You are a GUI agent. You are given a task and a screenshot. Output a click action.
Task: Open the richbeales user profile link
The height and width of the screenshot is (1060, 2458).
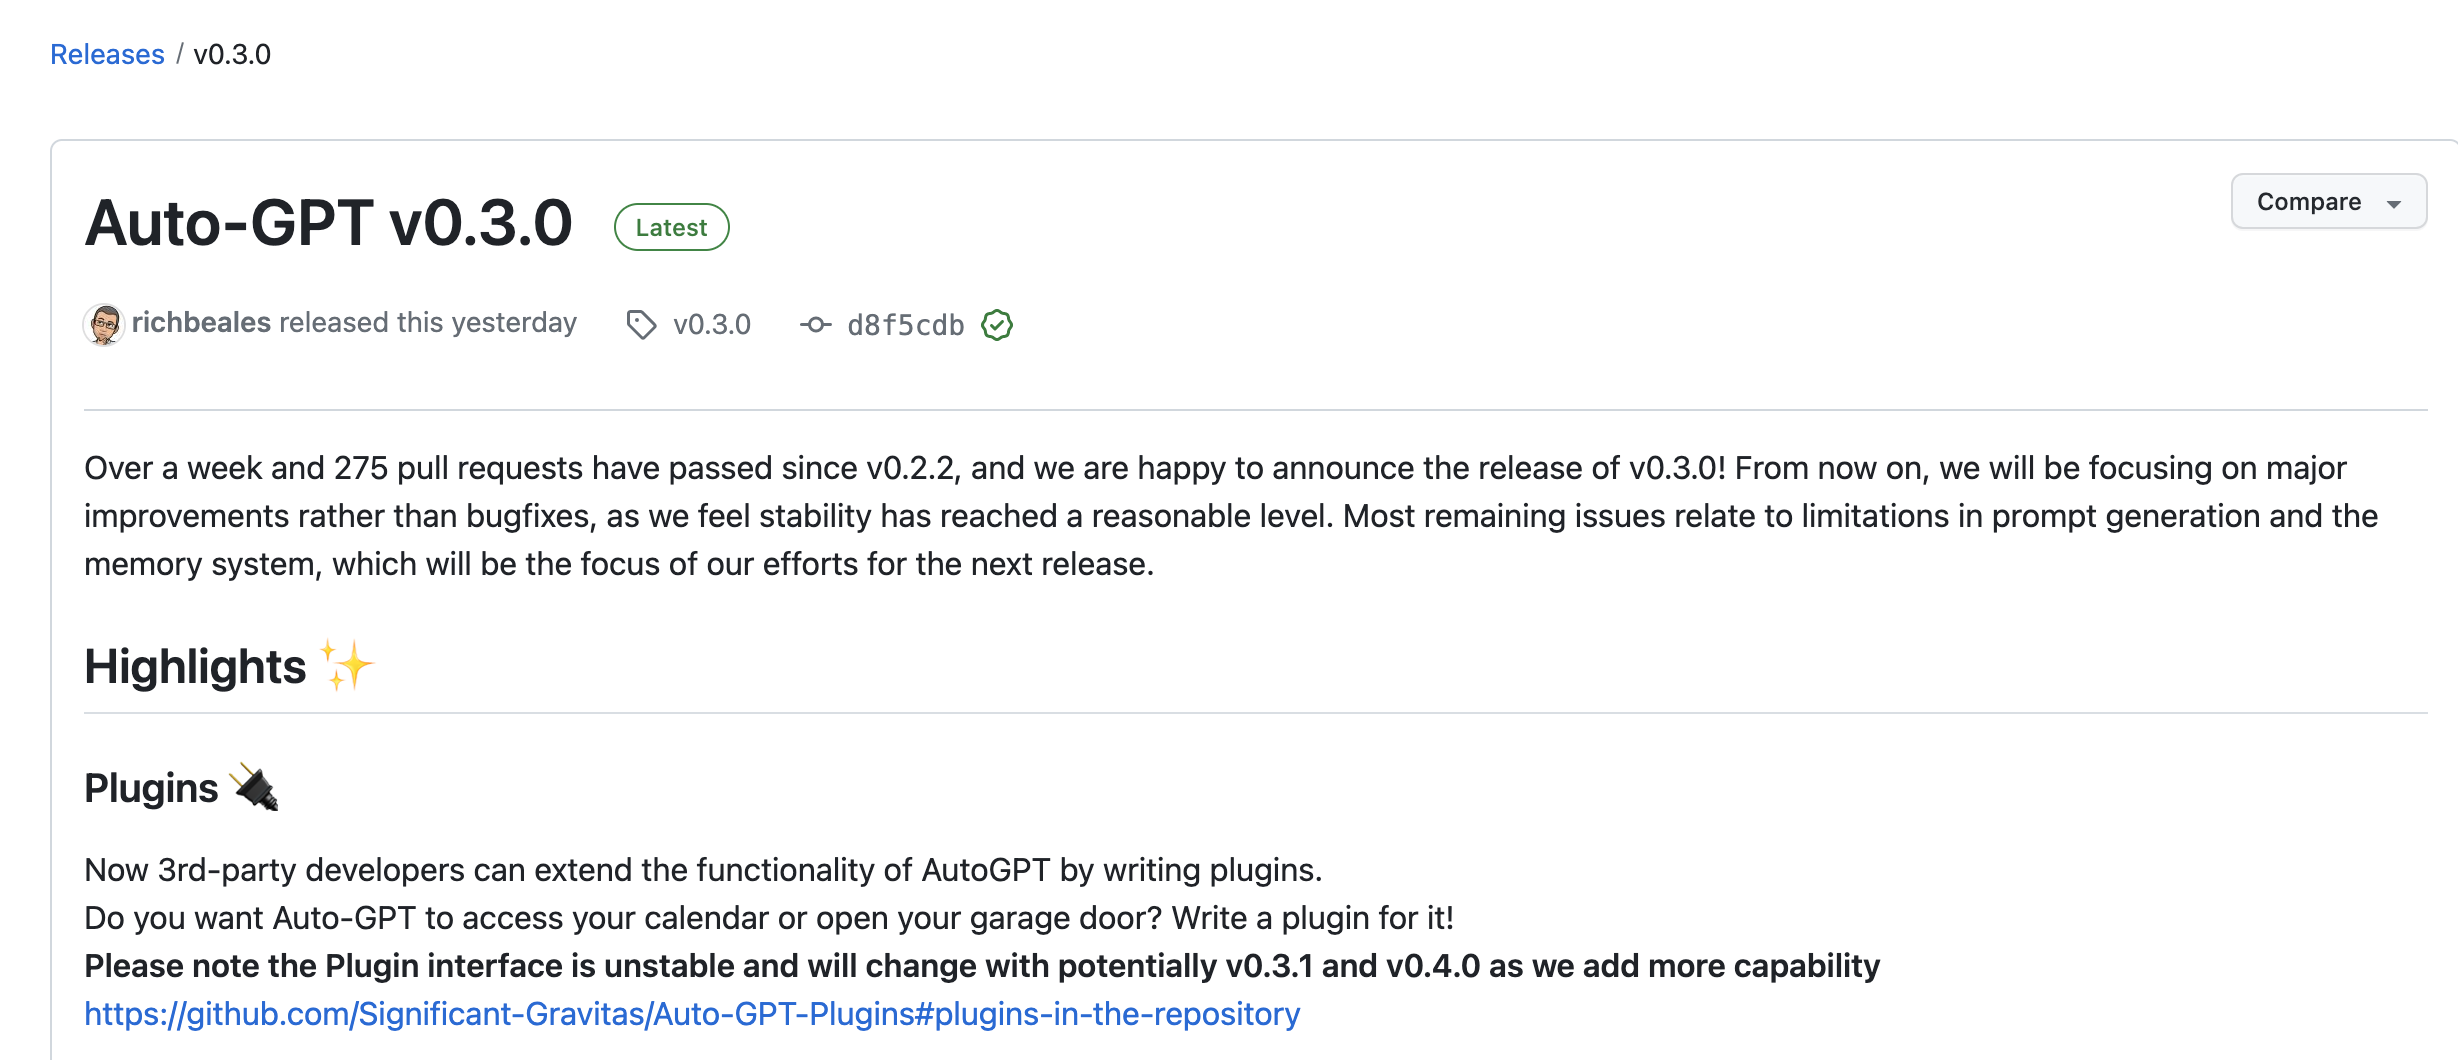click(x=201, y=322)
